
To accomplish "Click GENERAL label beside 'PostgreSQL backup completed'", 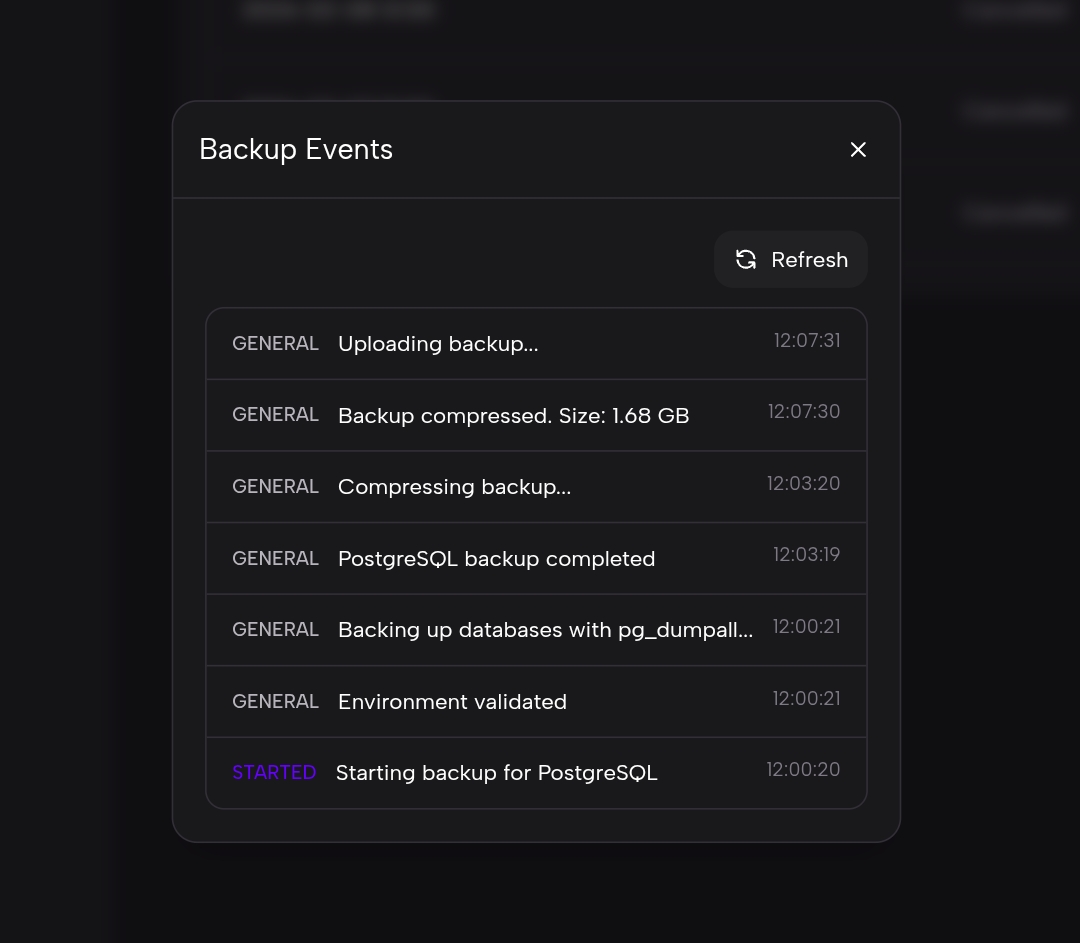I will pyautogui.click(x=275, y=559).
